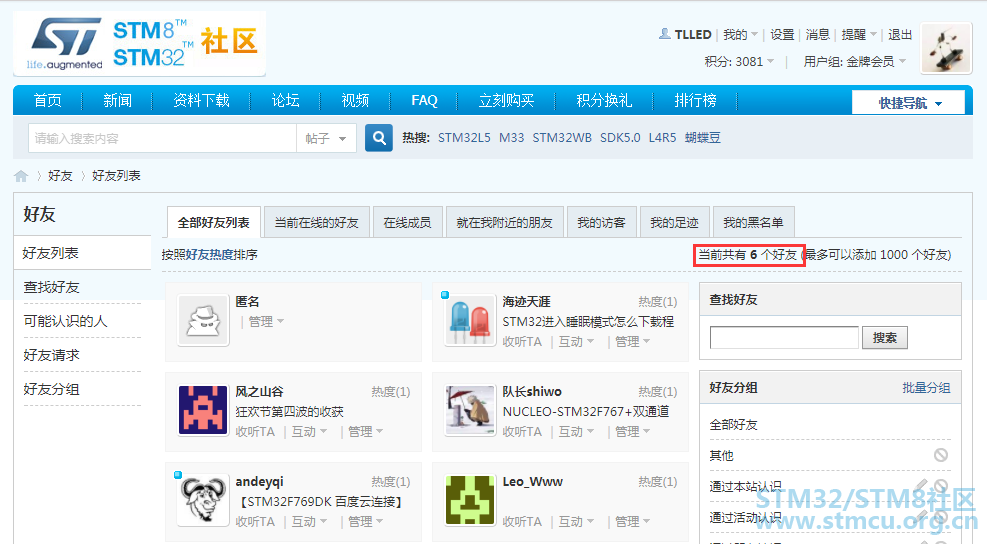Click the magnifier search icon button
987x544 pixels.
[379, 138]
